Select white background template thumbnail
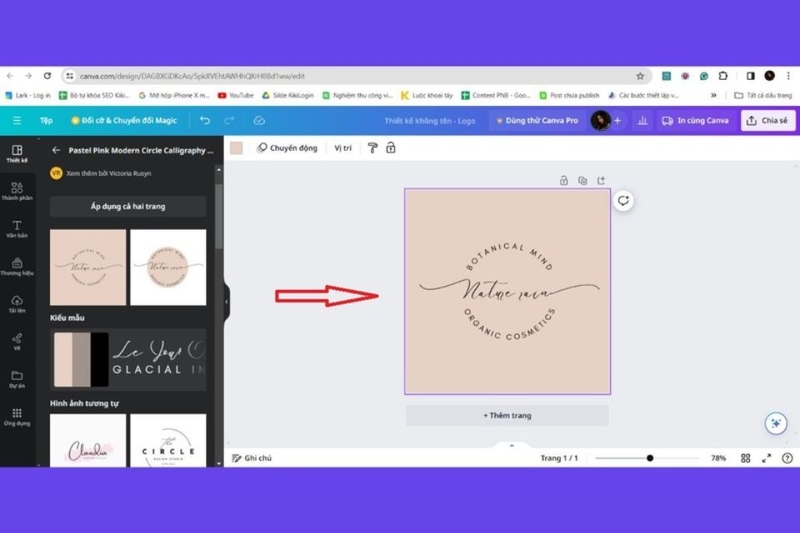The height and width of the screenshot is (533, 800). click(168, 267)
